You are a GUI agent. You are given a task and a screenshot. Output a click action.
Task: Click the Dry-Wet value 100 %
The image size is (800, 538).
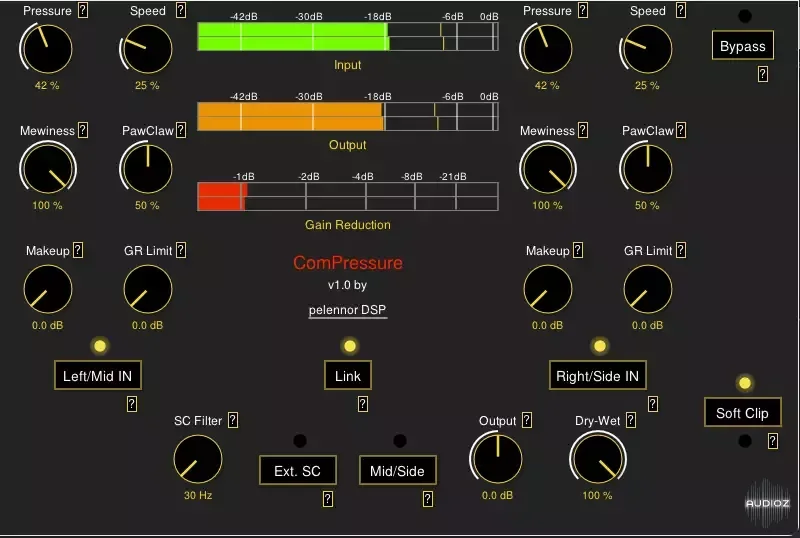tap(597, 495)
